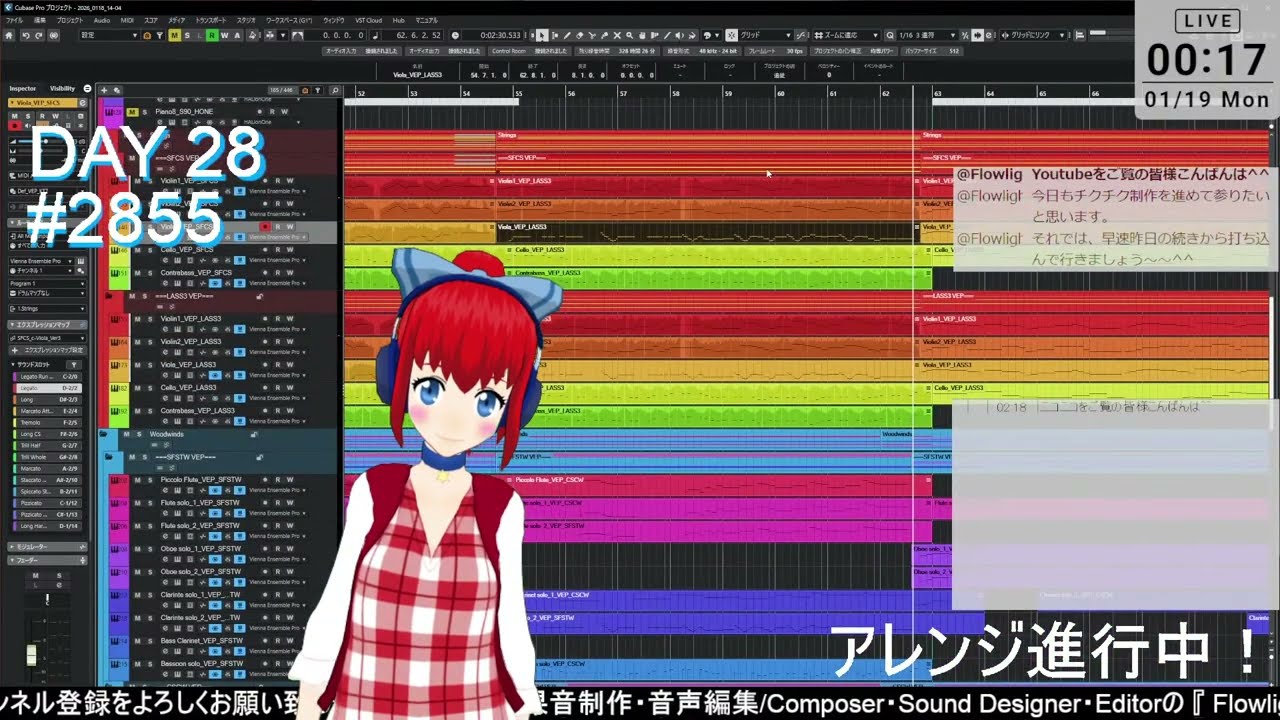
Task: Toggle global Mute M button in toolbar
Action: pyautogui.click(x=174, y=35)
